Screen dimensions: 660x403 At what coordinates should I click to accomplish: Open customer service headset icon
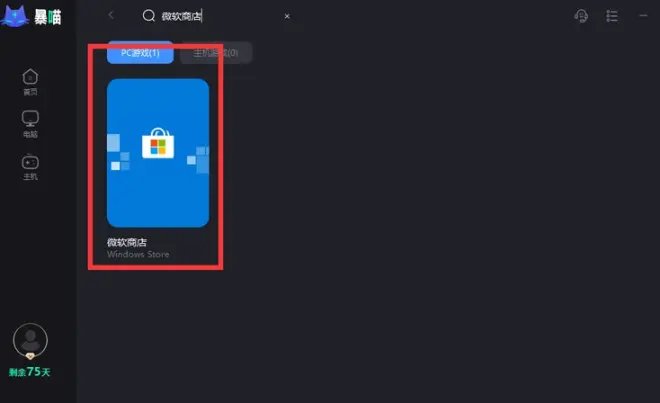point(581,16)
